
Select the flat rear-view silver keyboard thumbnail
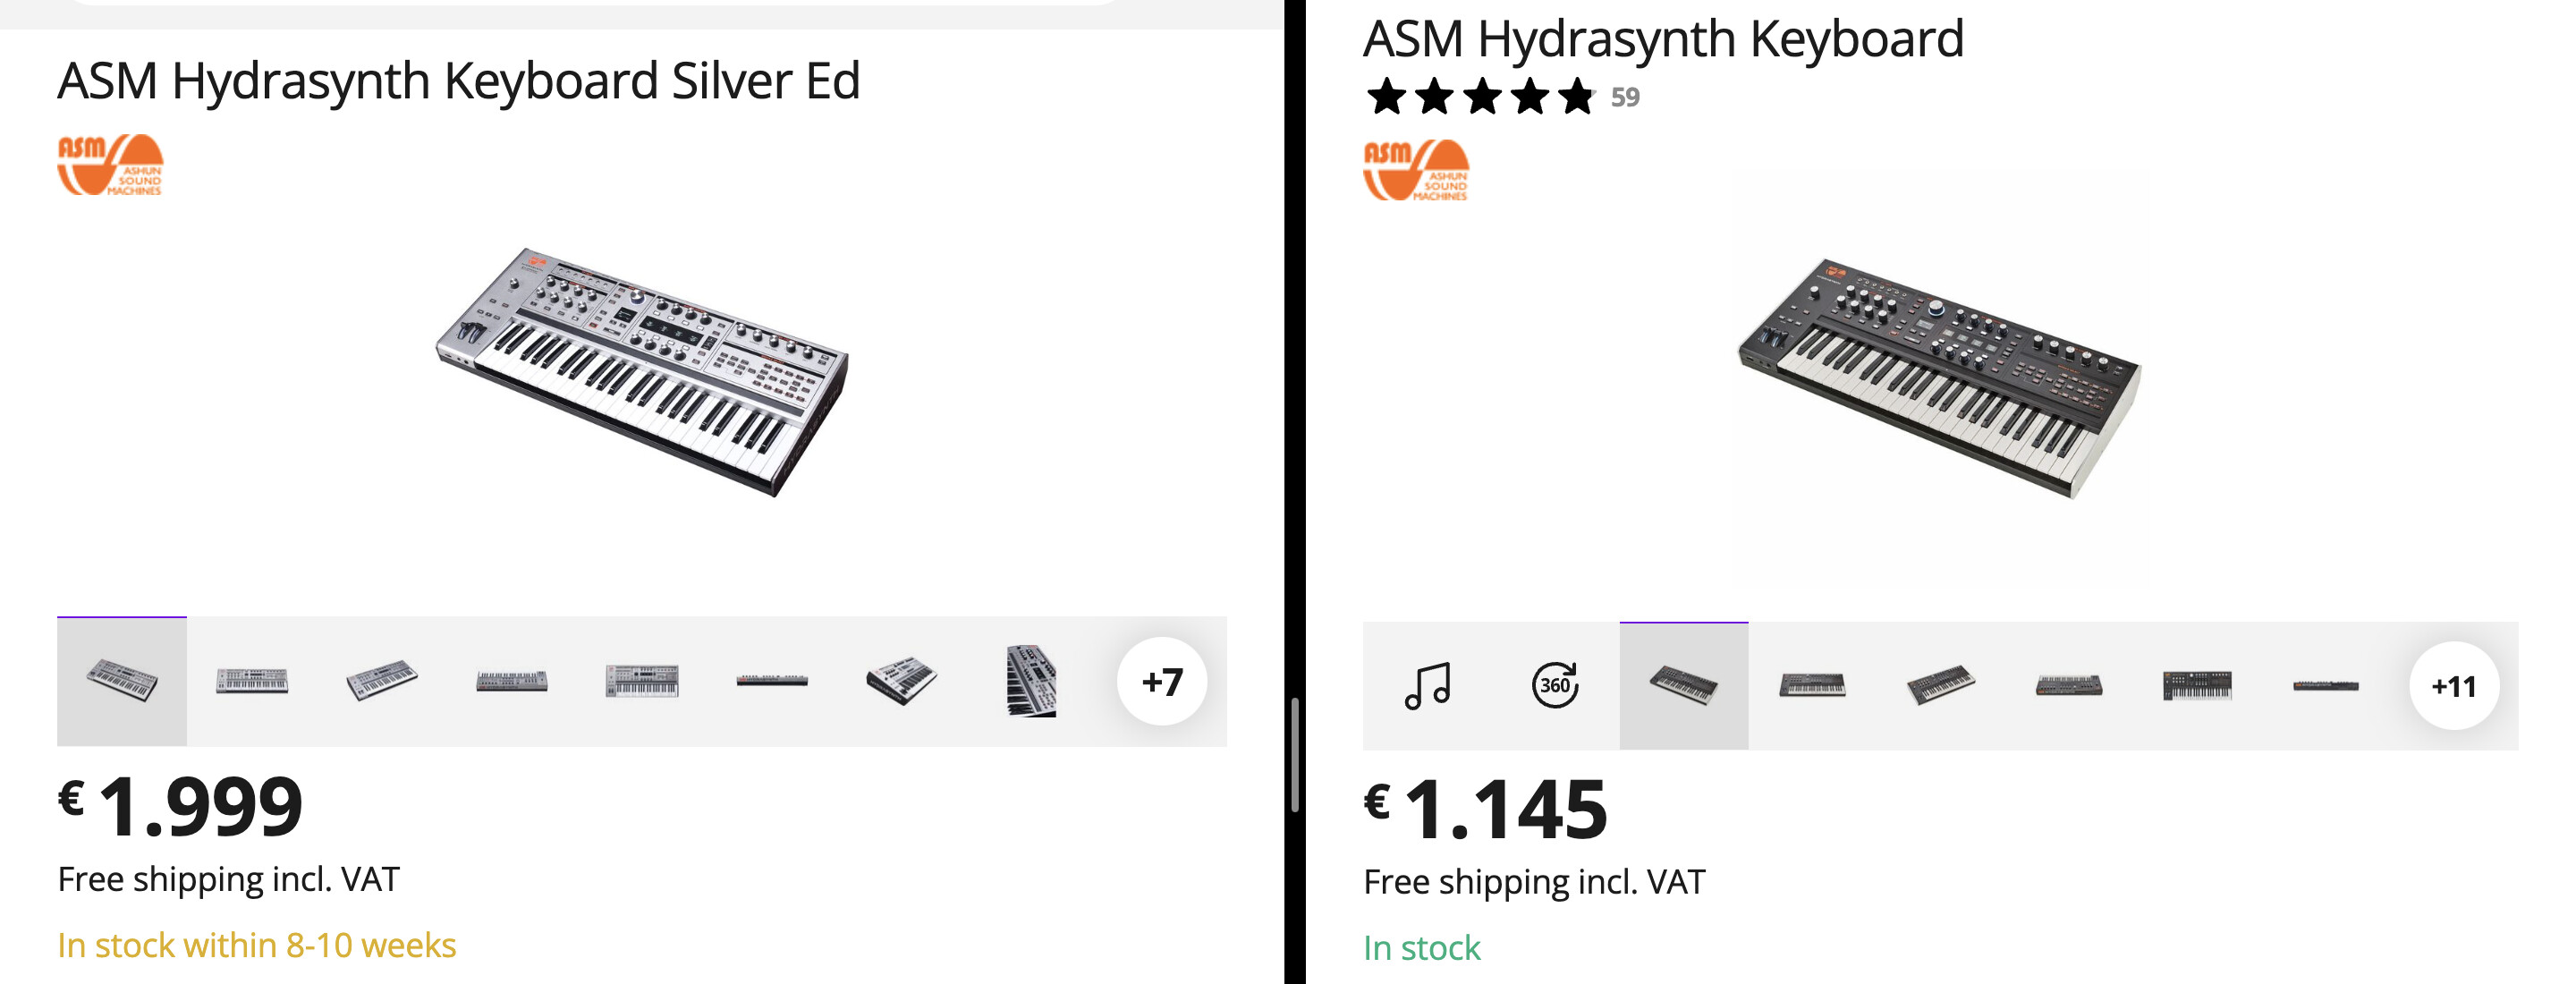pos(772,682)
